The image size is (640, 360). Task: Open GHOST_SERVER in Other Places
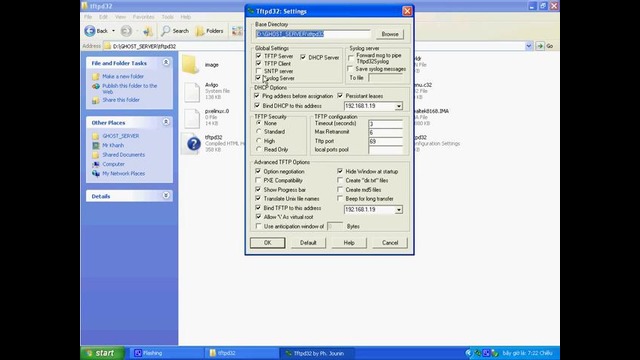coord(120,136)
